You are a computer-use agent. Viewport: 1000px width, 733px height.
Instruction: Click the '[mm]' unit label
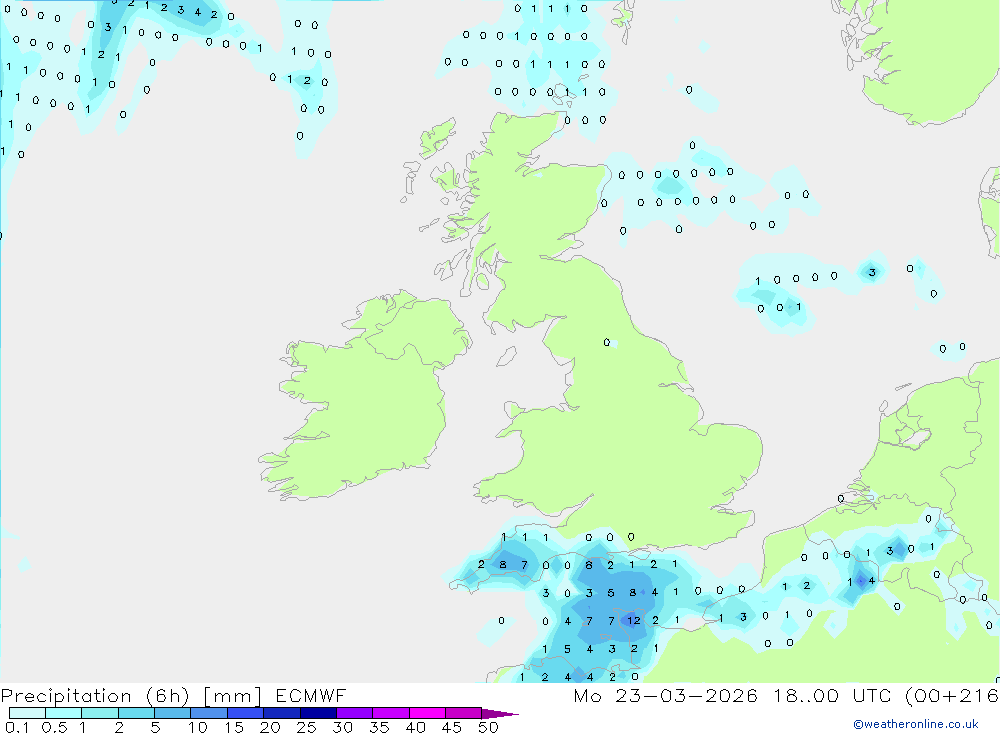point(233,696)
